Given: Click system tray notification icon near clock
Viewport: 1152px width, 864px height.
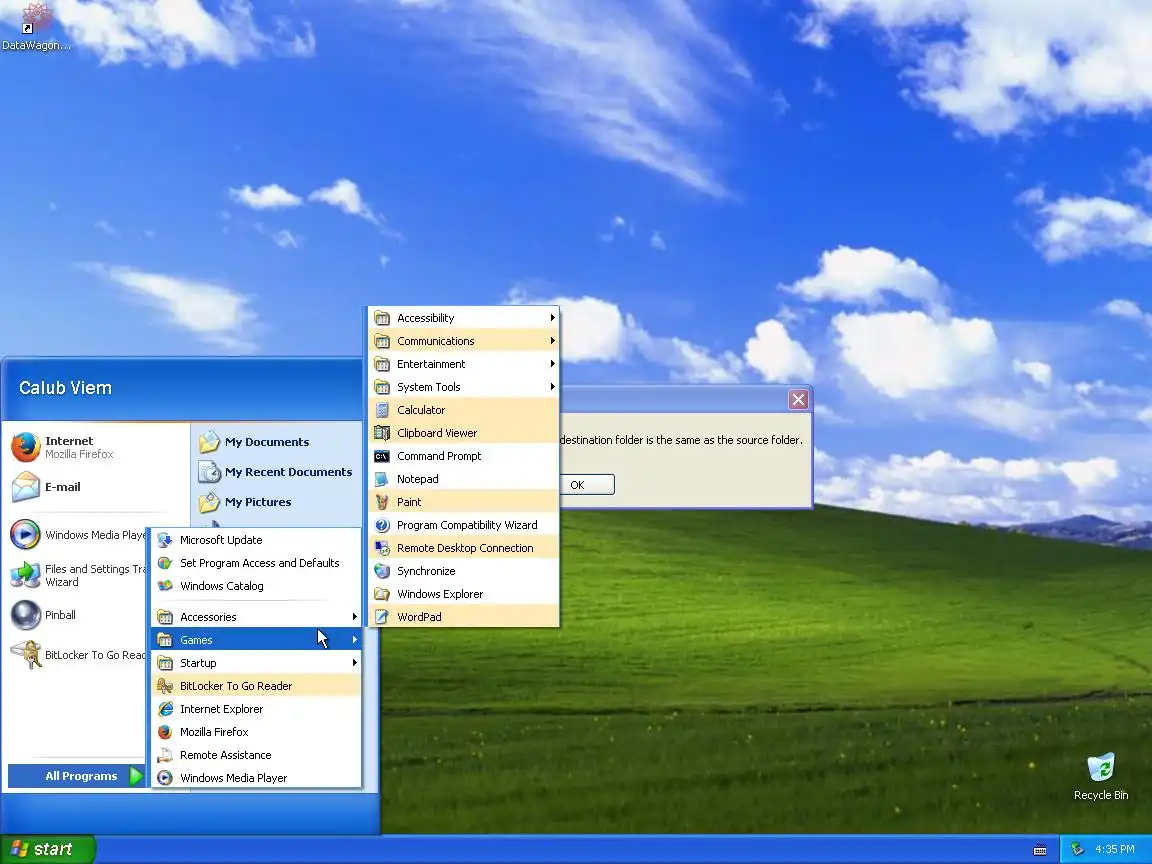Looking at the screenshot, I should point(1077,849).
